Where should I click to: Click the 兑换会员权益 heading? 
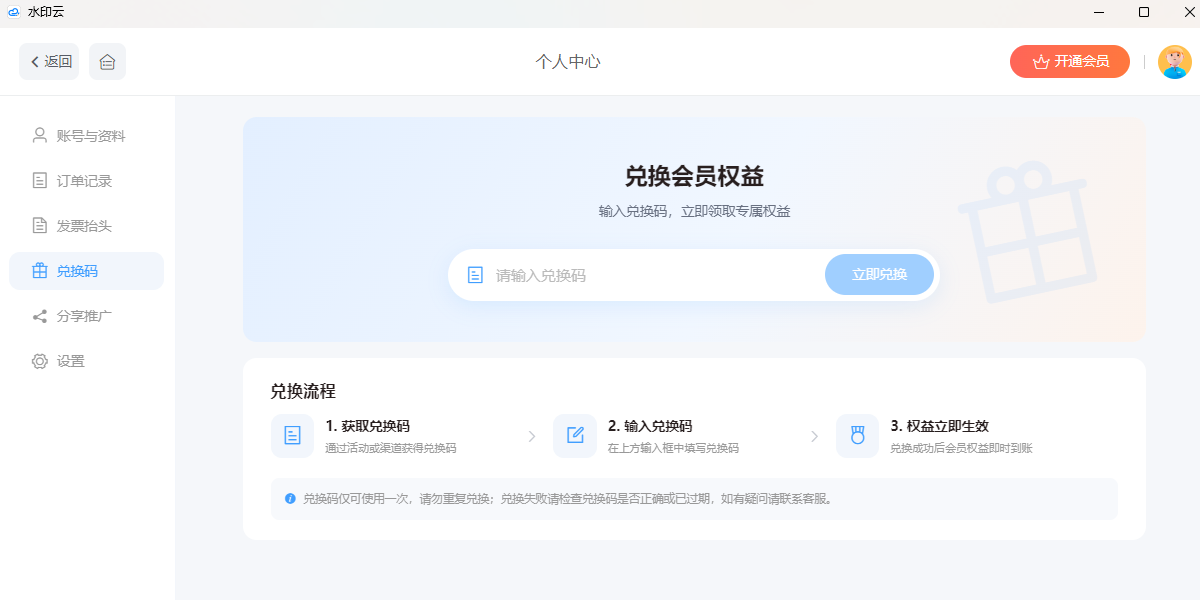click(x=694, y=177)
